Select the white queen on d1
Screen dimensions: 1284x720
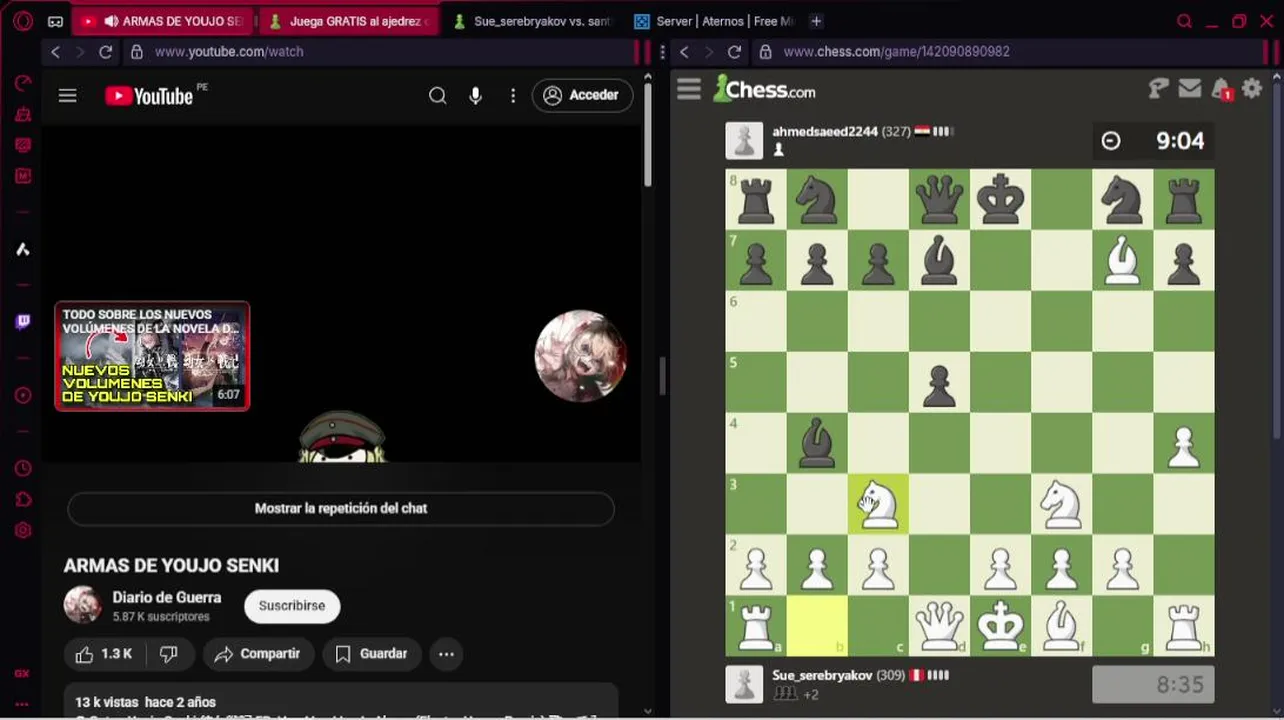939,626
